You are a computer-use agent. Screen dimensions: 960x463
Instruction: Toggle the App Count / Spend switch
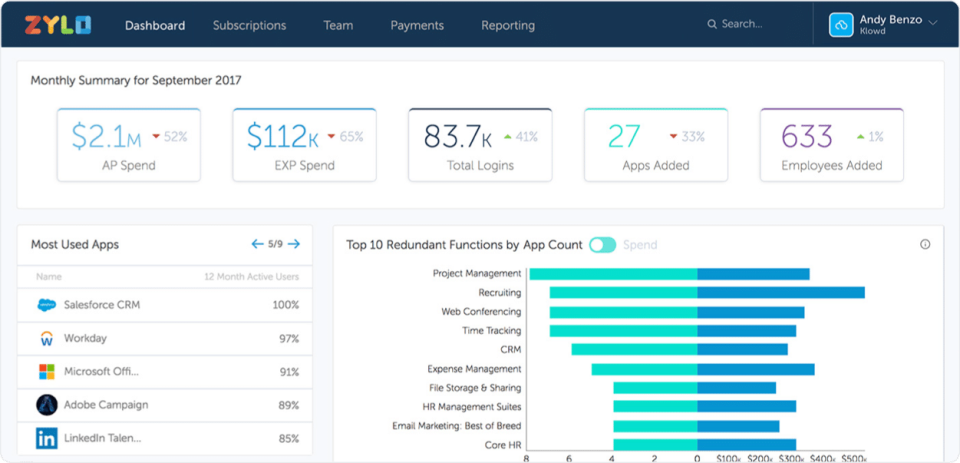(x=602, y=245)
